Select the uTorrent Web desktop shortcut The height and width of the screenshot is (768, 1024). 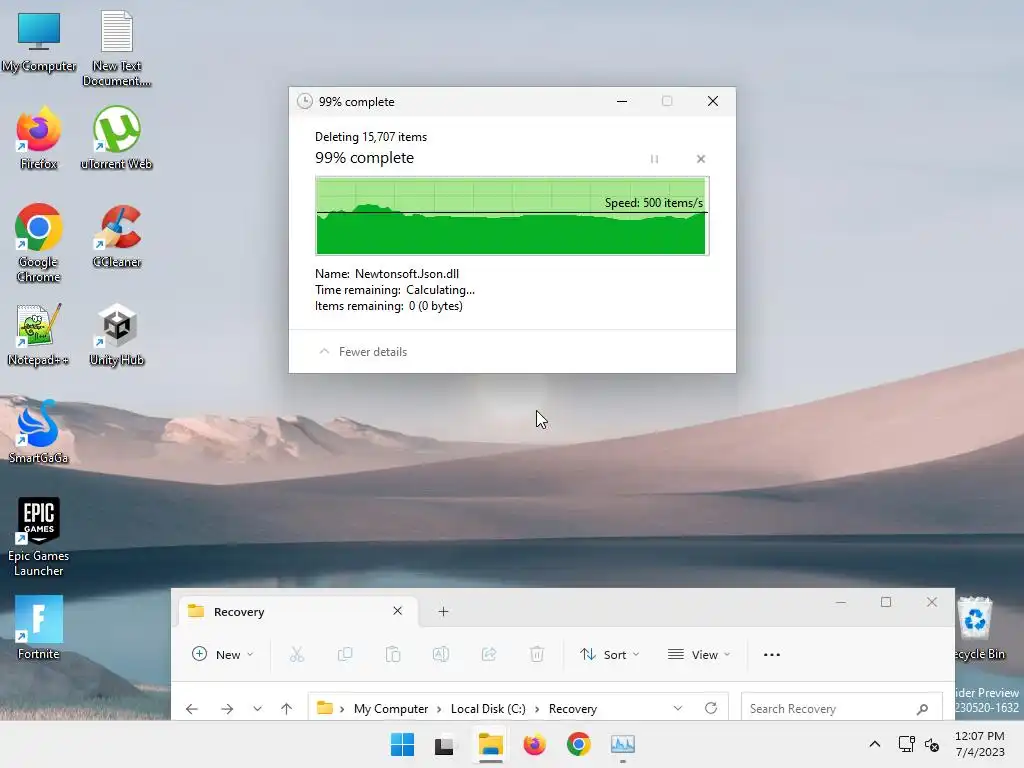(117, 138)
